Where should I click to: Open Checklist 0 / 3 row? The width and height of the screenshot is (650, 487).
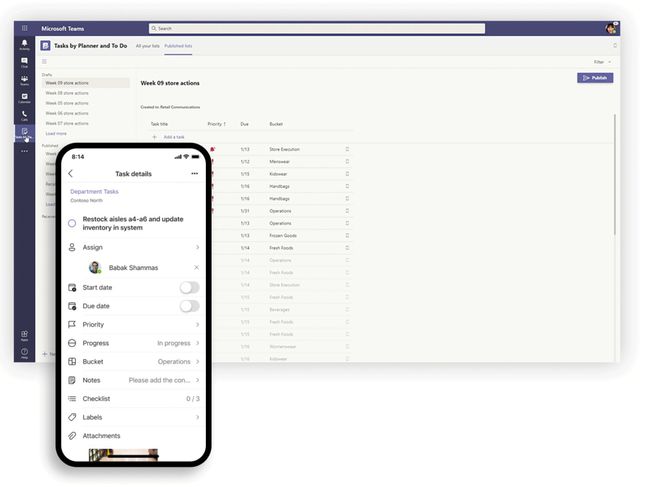click(x=133, y=399)
